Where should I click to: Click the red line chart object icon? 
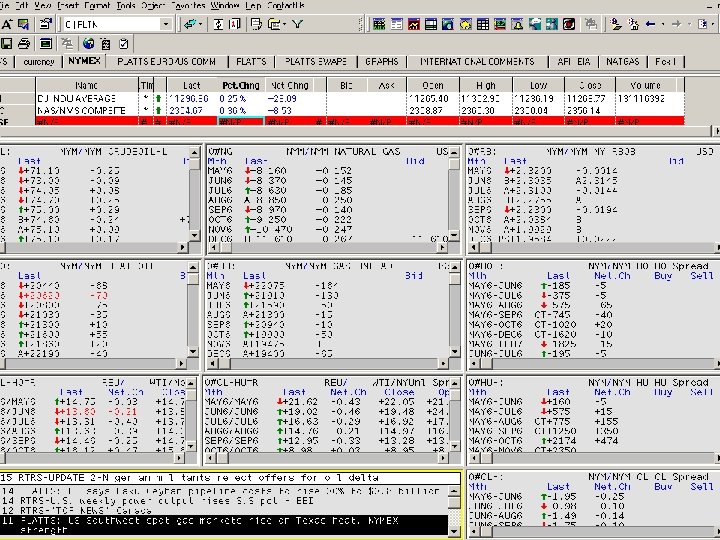[x=413, y=24]
